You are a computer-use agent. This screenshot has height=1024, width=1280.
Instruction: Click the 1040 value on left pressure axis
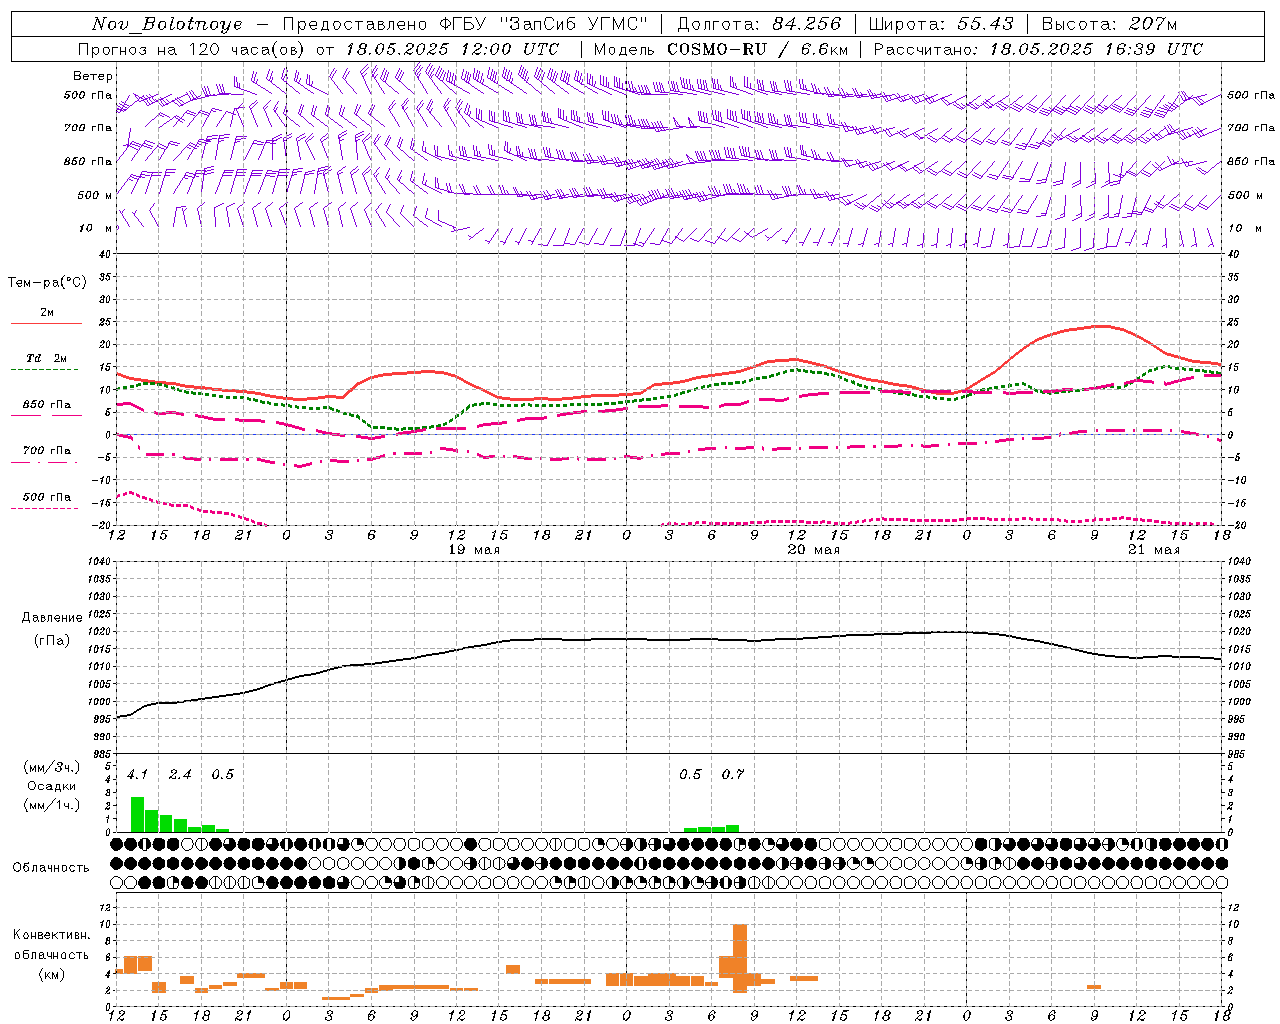pyautogui.click(x=98, y=562)
